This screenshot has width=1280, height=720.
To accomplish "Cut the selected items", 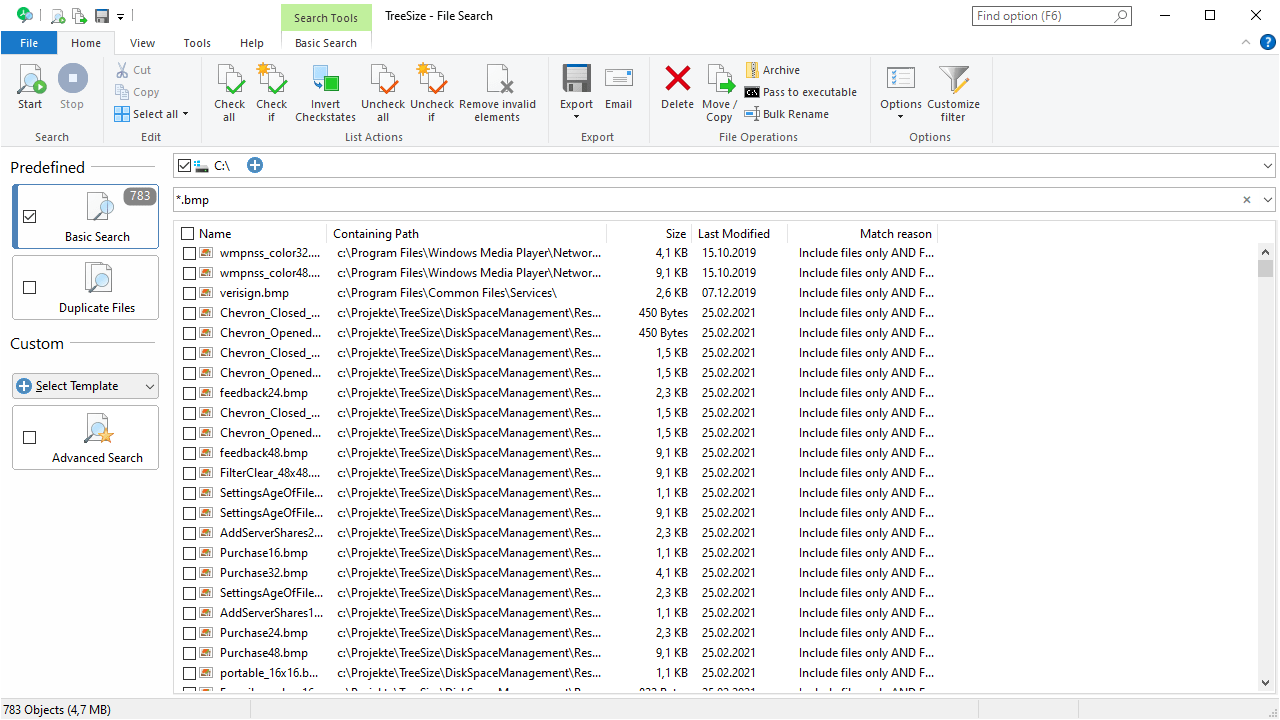I will coord(133,70).
